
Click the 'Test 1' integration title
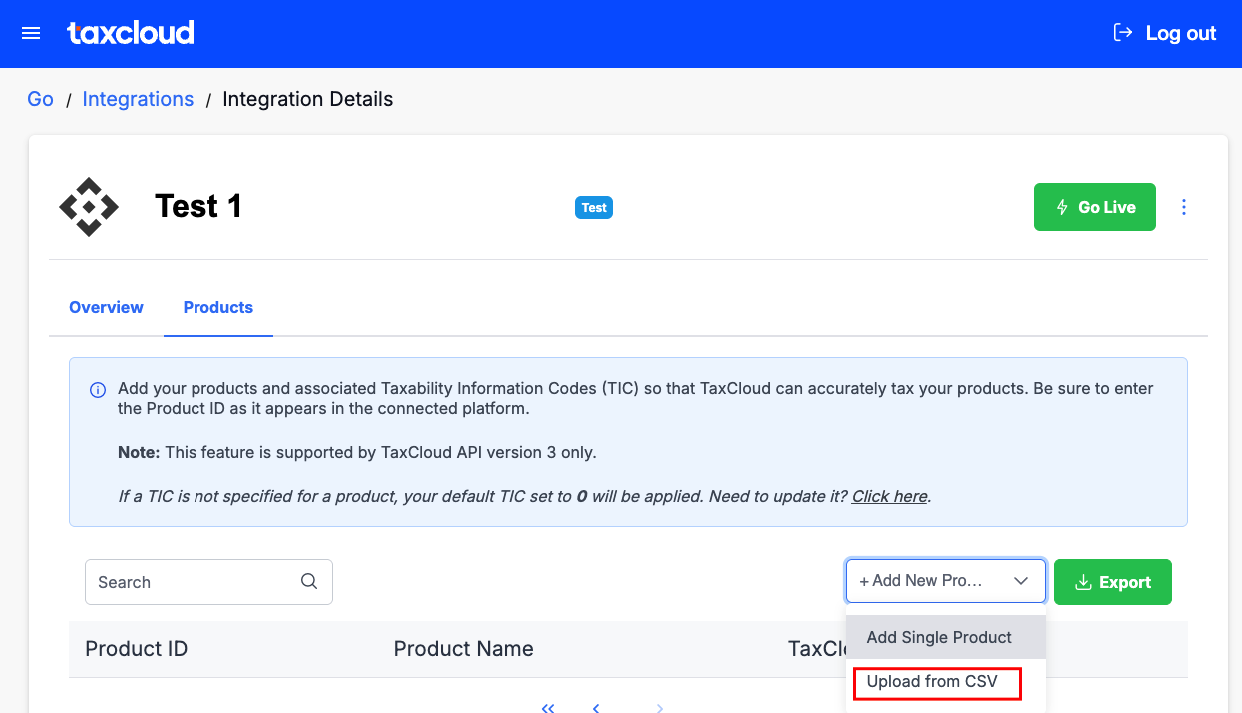(198, 206)
